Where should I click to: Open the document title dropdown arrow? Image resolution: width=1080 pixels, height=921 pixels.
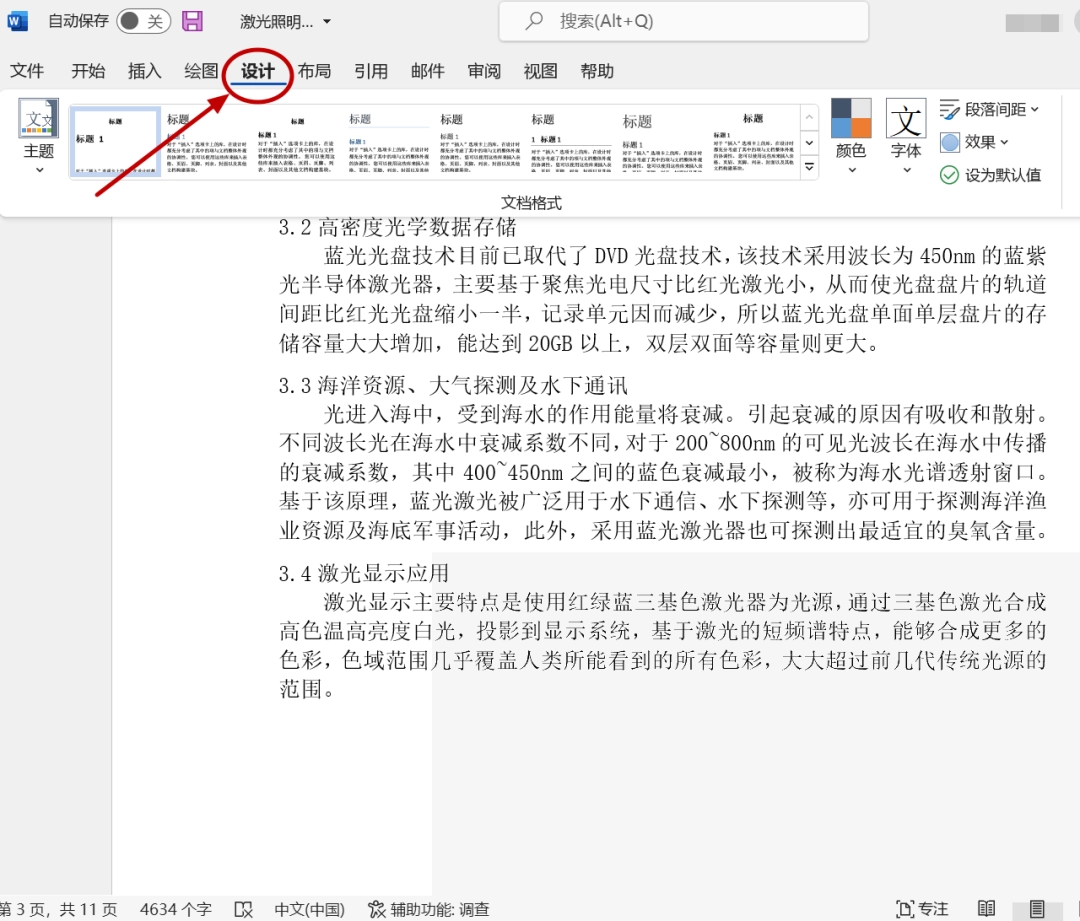pos(327,21)
